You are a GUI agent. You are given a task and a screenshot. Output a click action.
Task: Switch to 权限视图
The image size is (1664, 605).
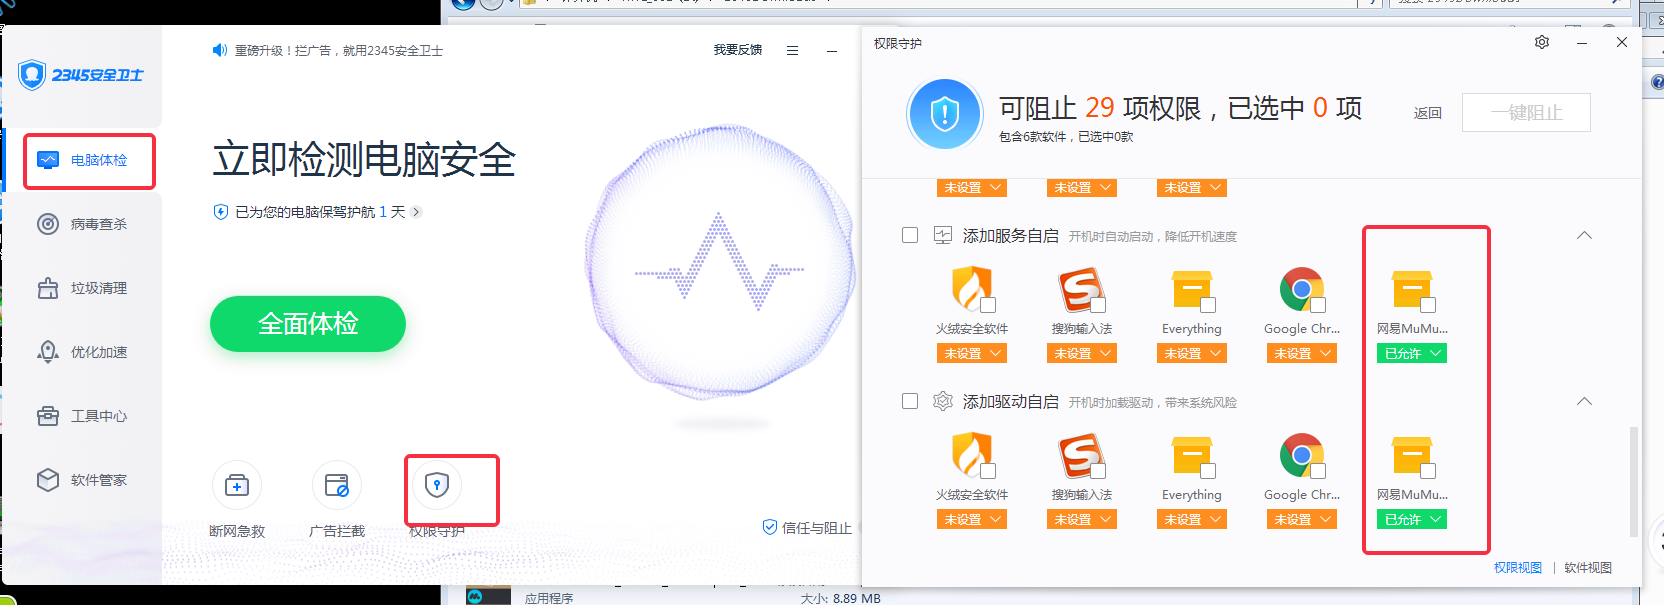pyautogui.click(x=1518, y=567)
